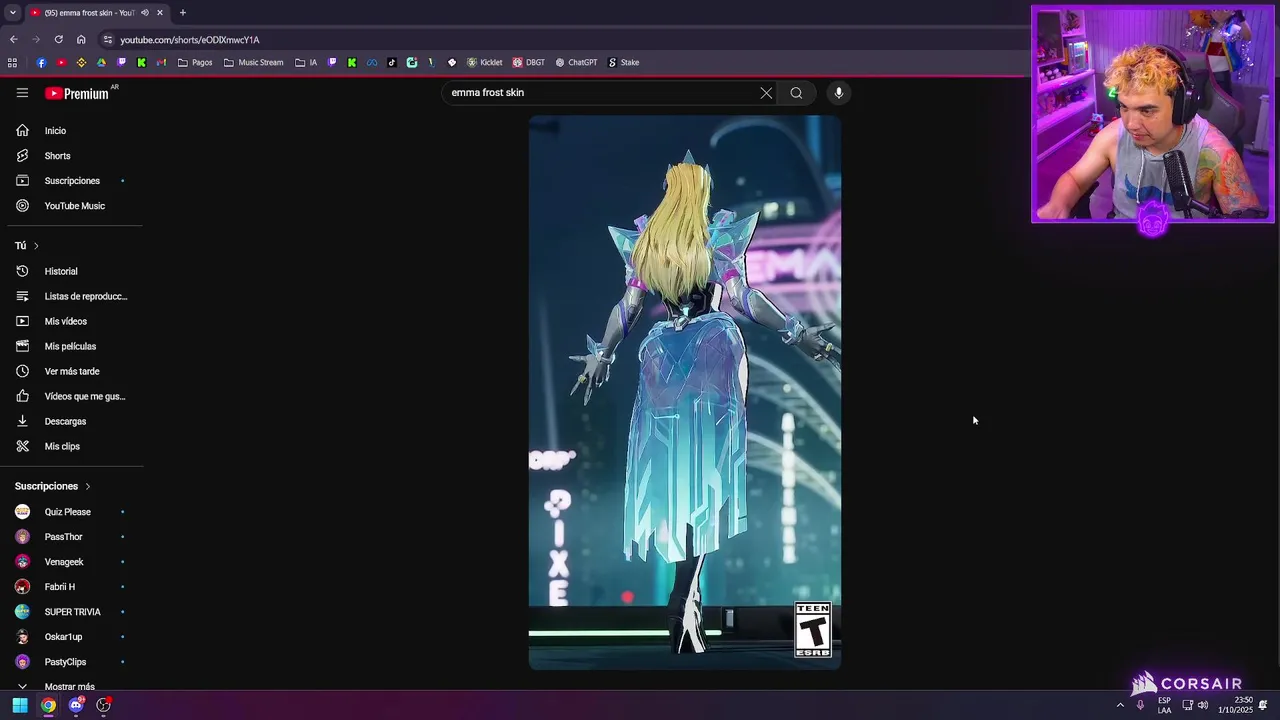Go back with the browser back arrow
Image resolution: width=1280 pixels, height=720 pixels.
coord(13,40)
